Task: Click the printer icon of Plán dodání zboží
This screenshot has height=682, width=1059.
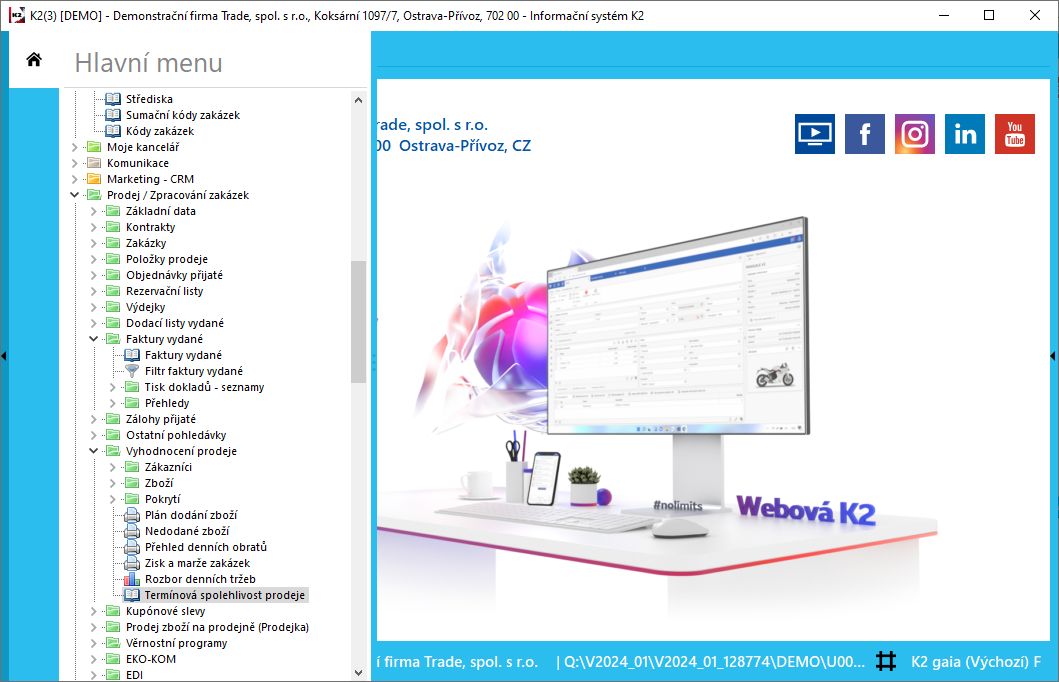Action: (x=132, y=515)
